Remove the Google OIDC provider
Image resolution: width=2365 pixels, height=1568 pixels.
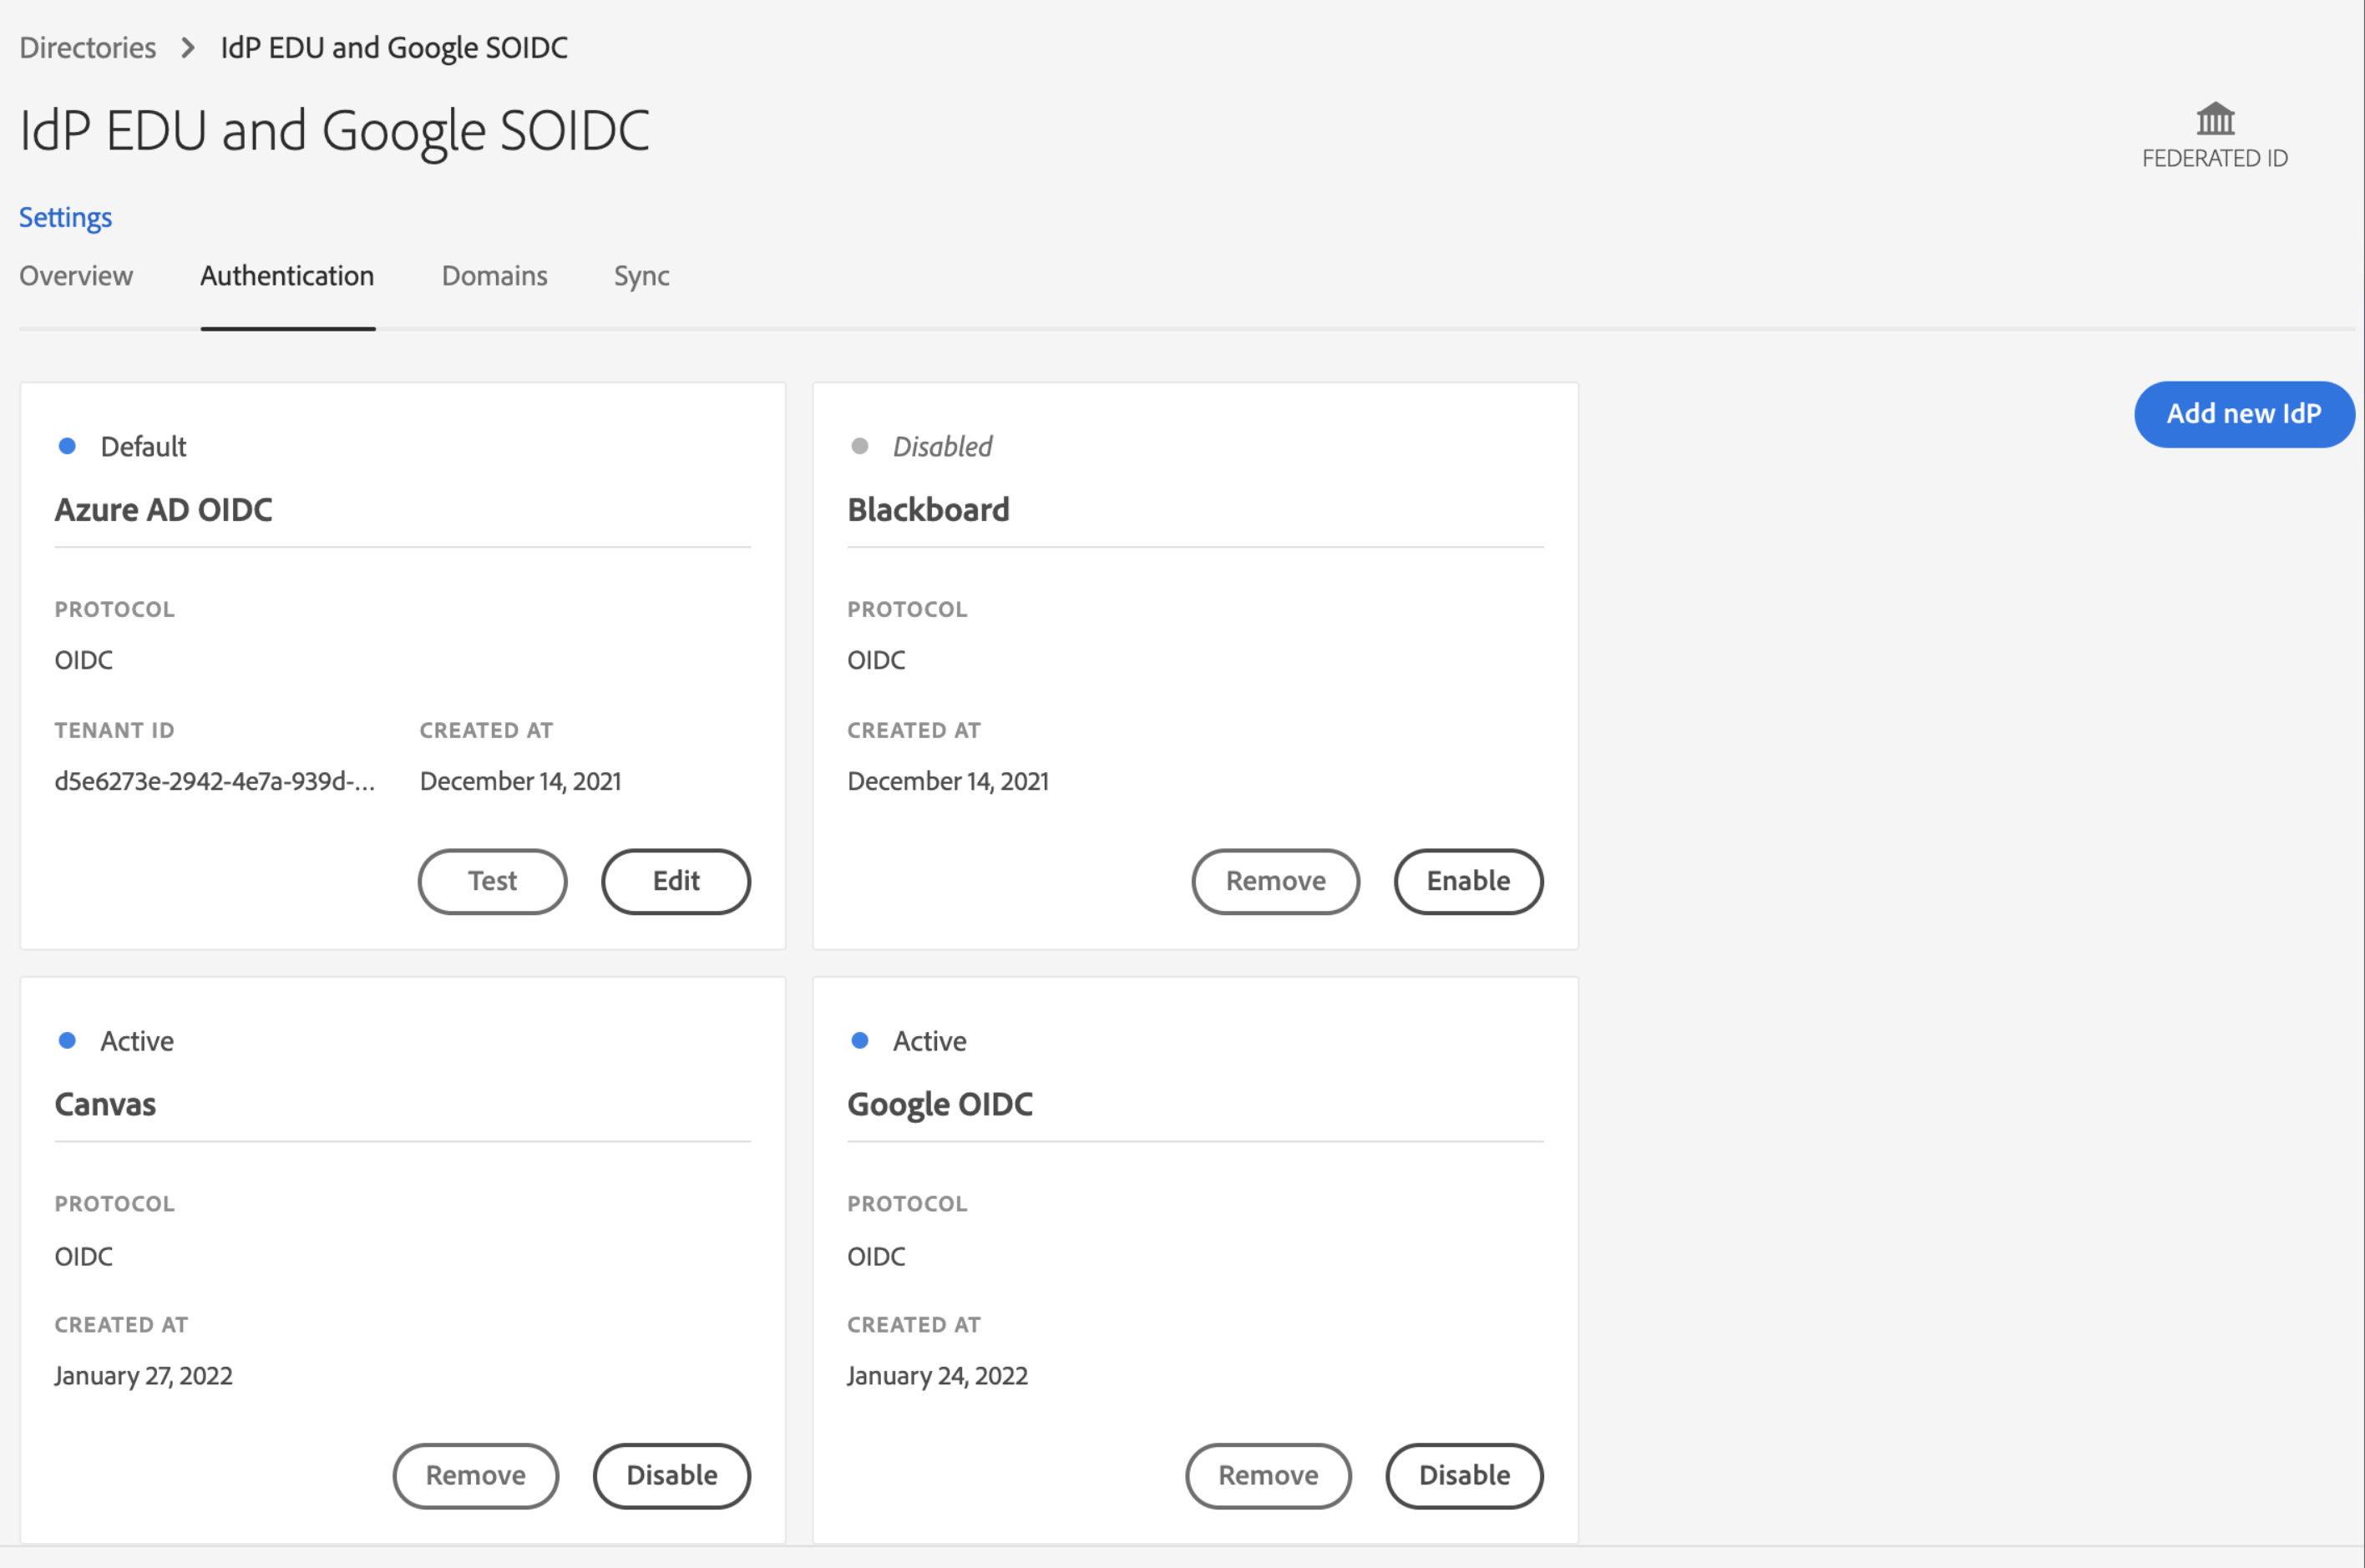coord(1267,1475)
